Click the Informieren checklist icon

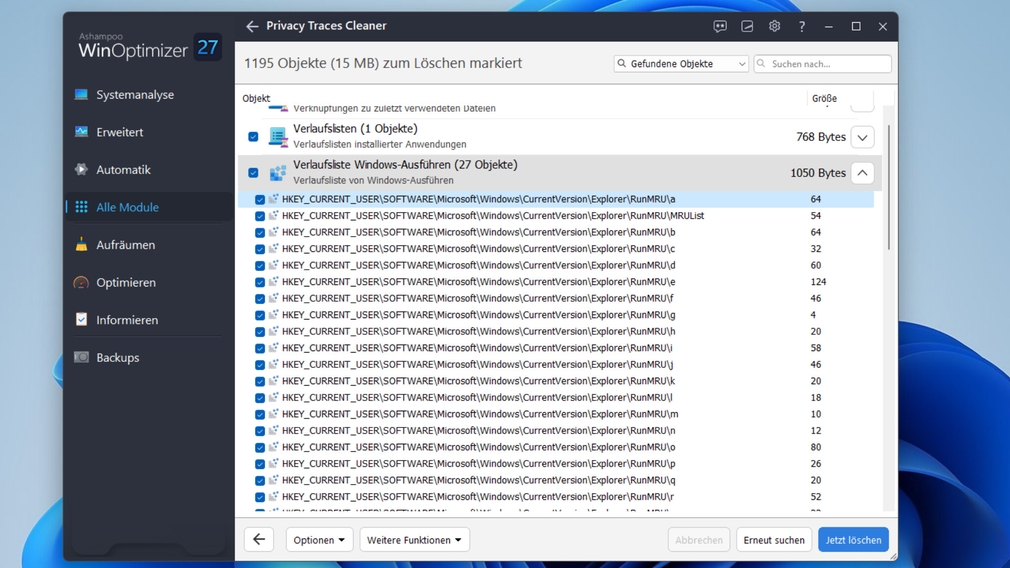pyautogui.click(x=81, y=319)
